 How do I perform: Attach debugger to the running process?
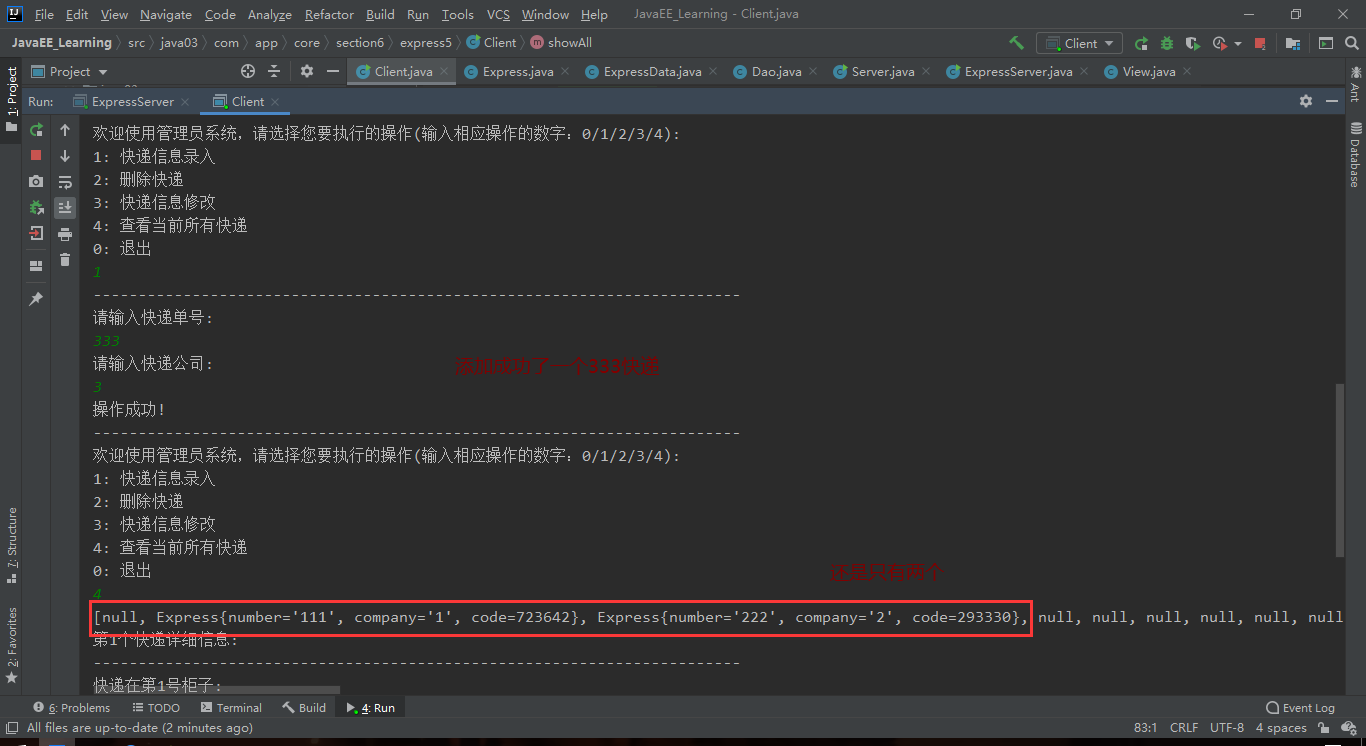coord(36,207)
